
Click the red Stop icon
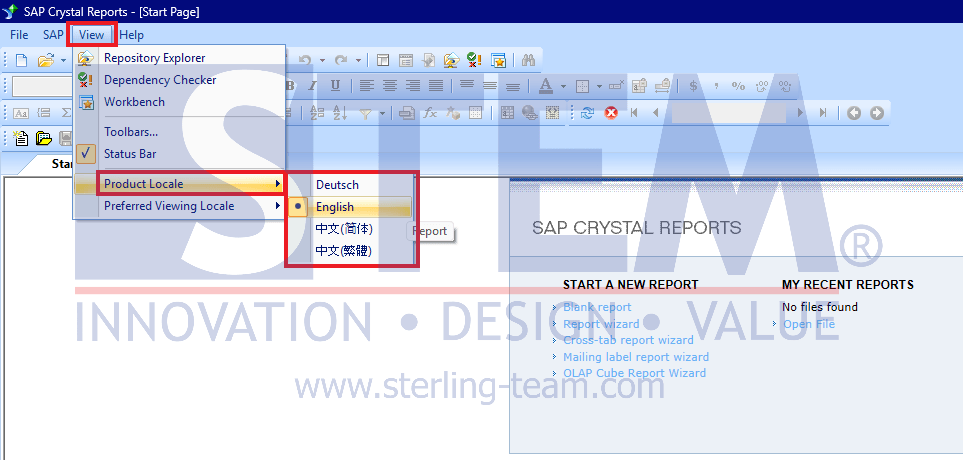point(610,113)
